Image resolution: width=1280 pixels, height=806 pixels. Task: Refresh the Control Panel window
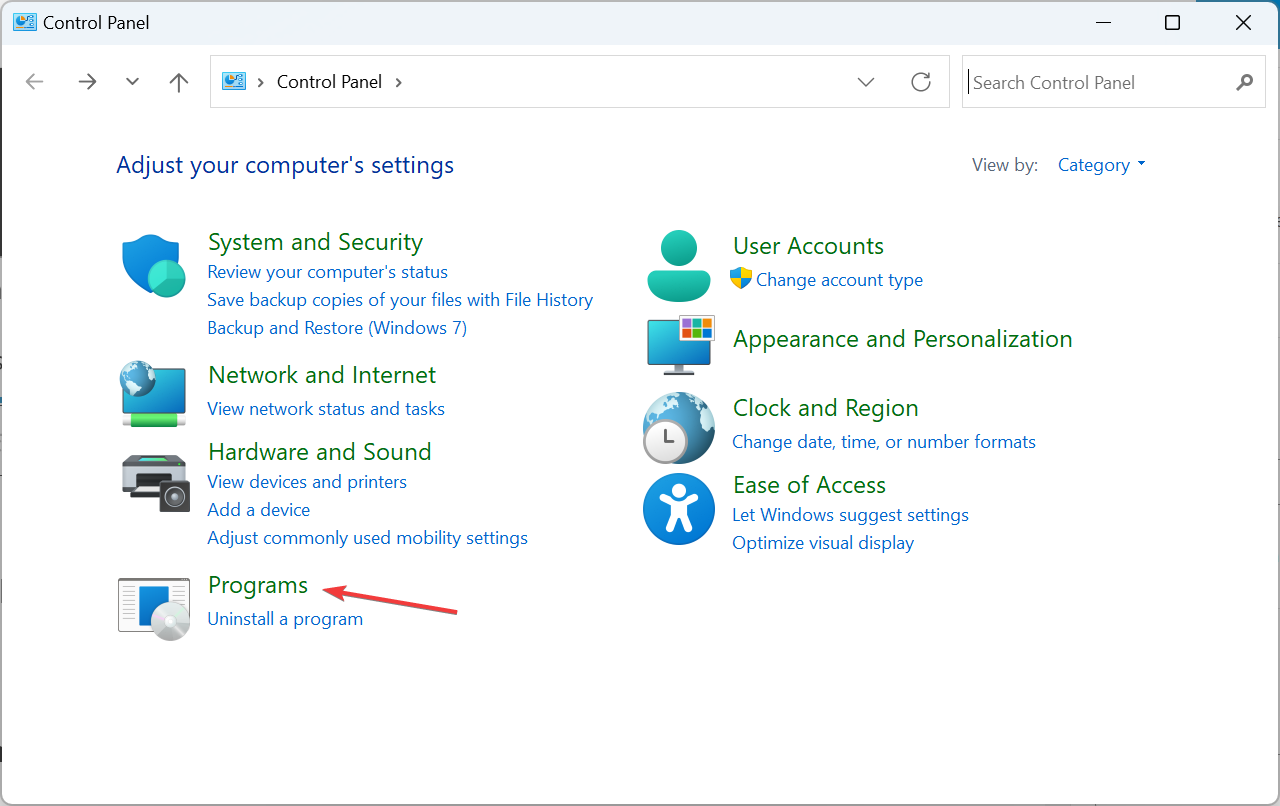point(920,82)
